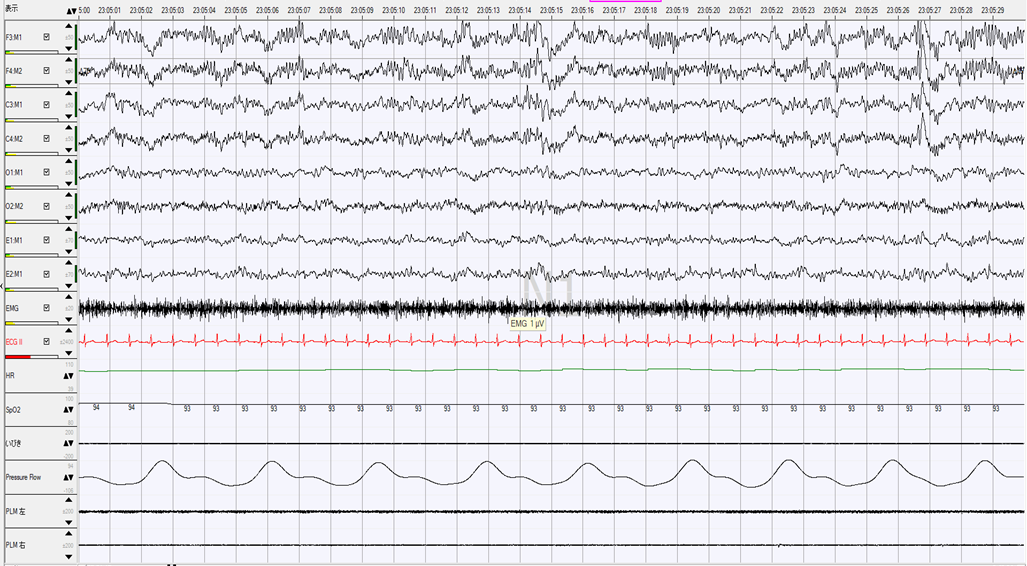This screenshot has height=566, width=1027.
Task: Jump to time marker 23:05:15
Action: pos(551,10)
